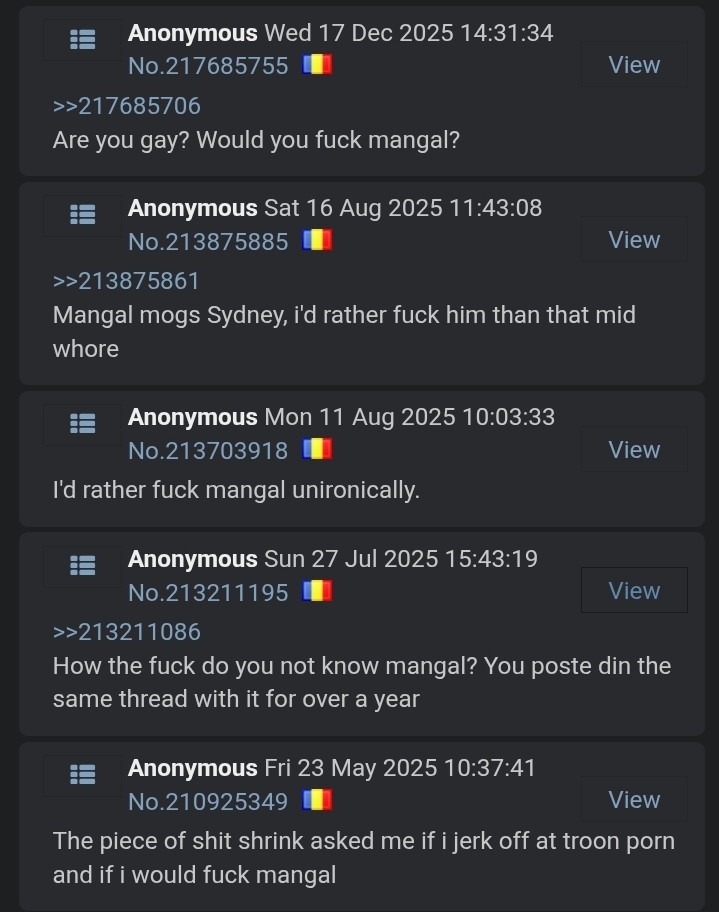
Task: View the post from 16 Aug 2025
Action: (634, 240)
